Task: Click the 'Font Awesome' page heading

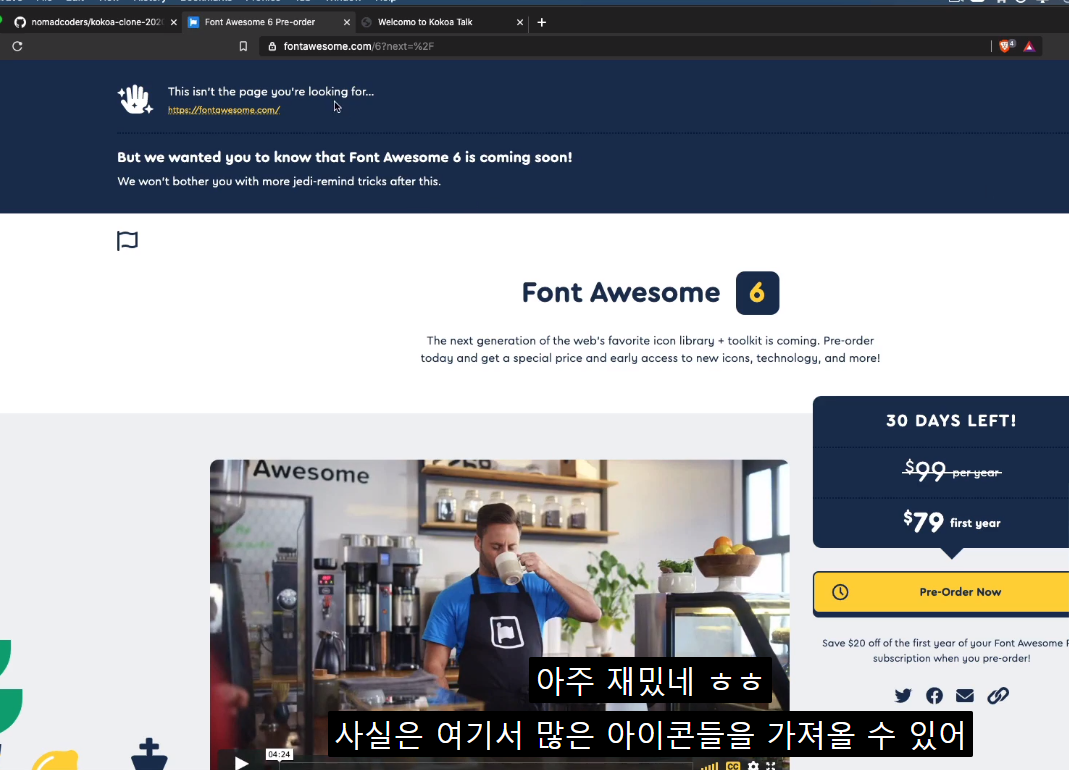Action: (621, 293)
